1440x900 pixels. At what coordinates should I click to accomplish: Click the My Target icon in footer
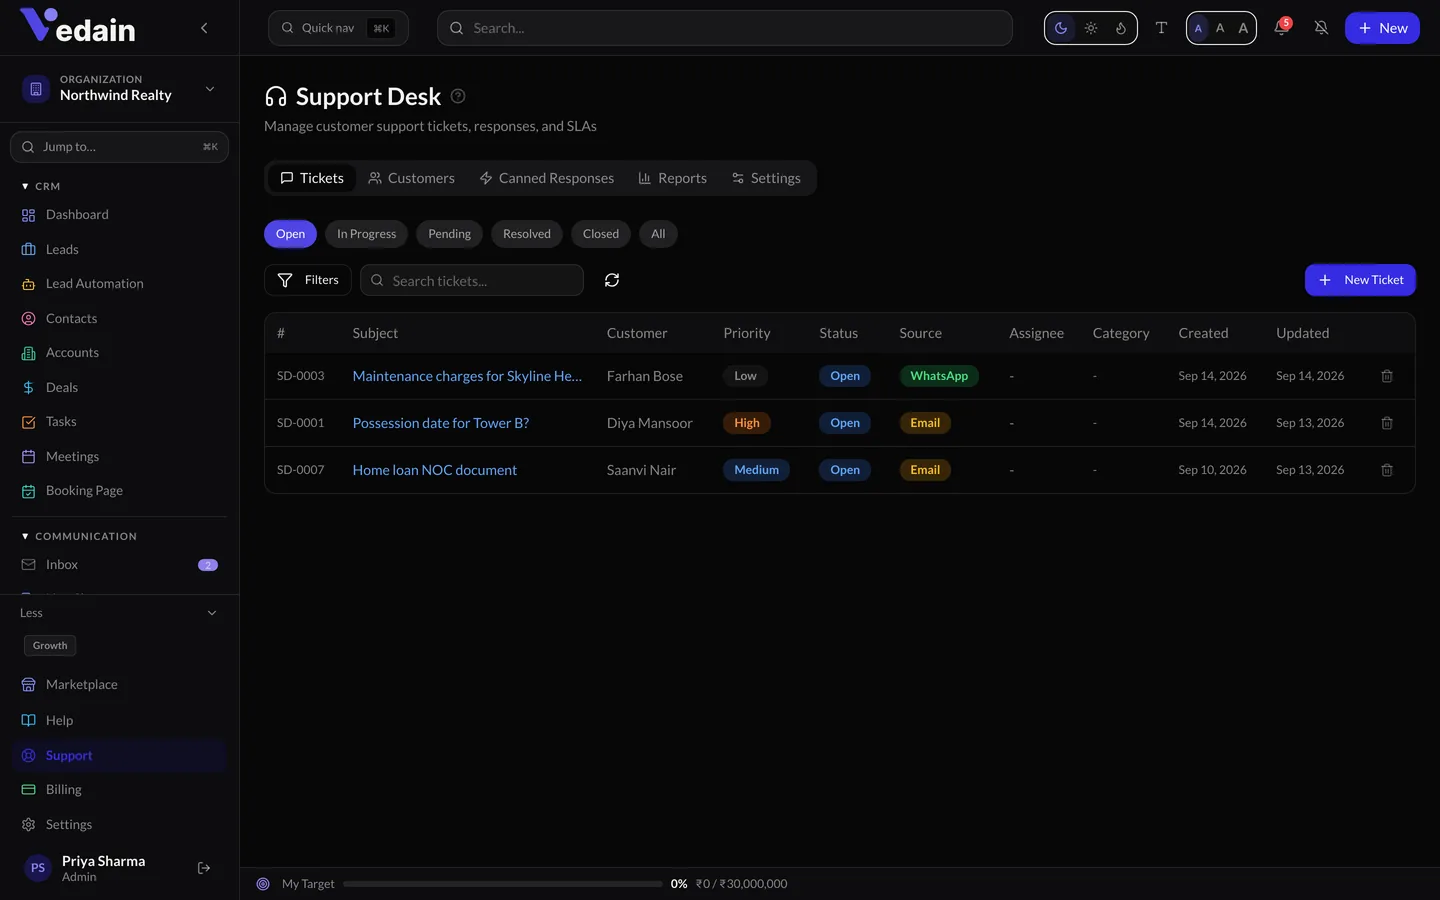[263, 884]
